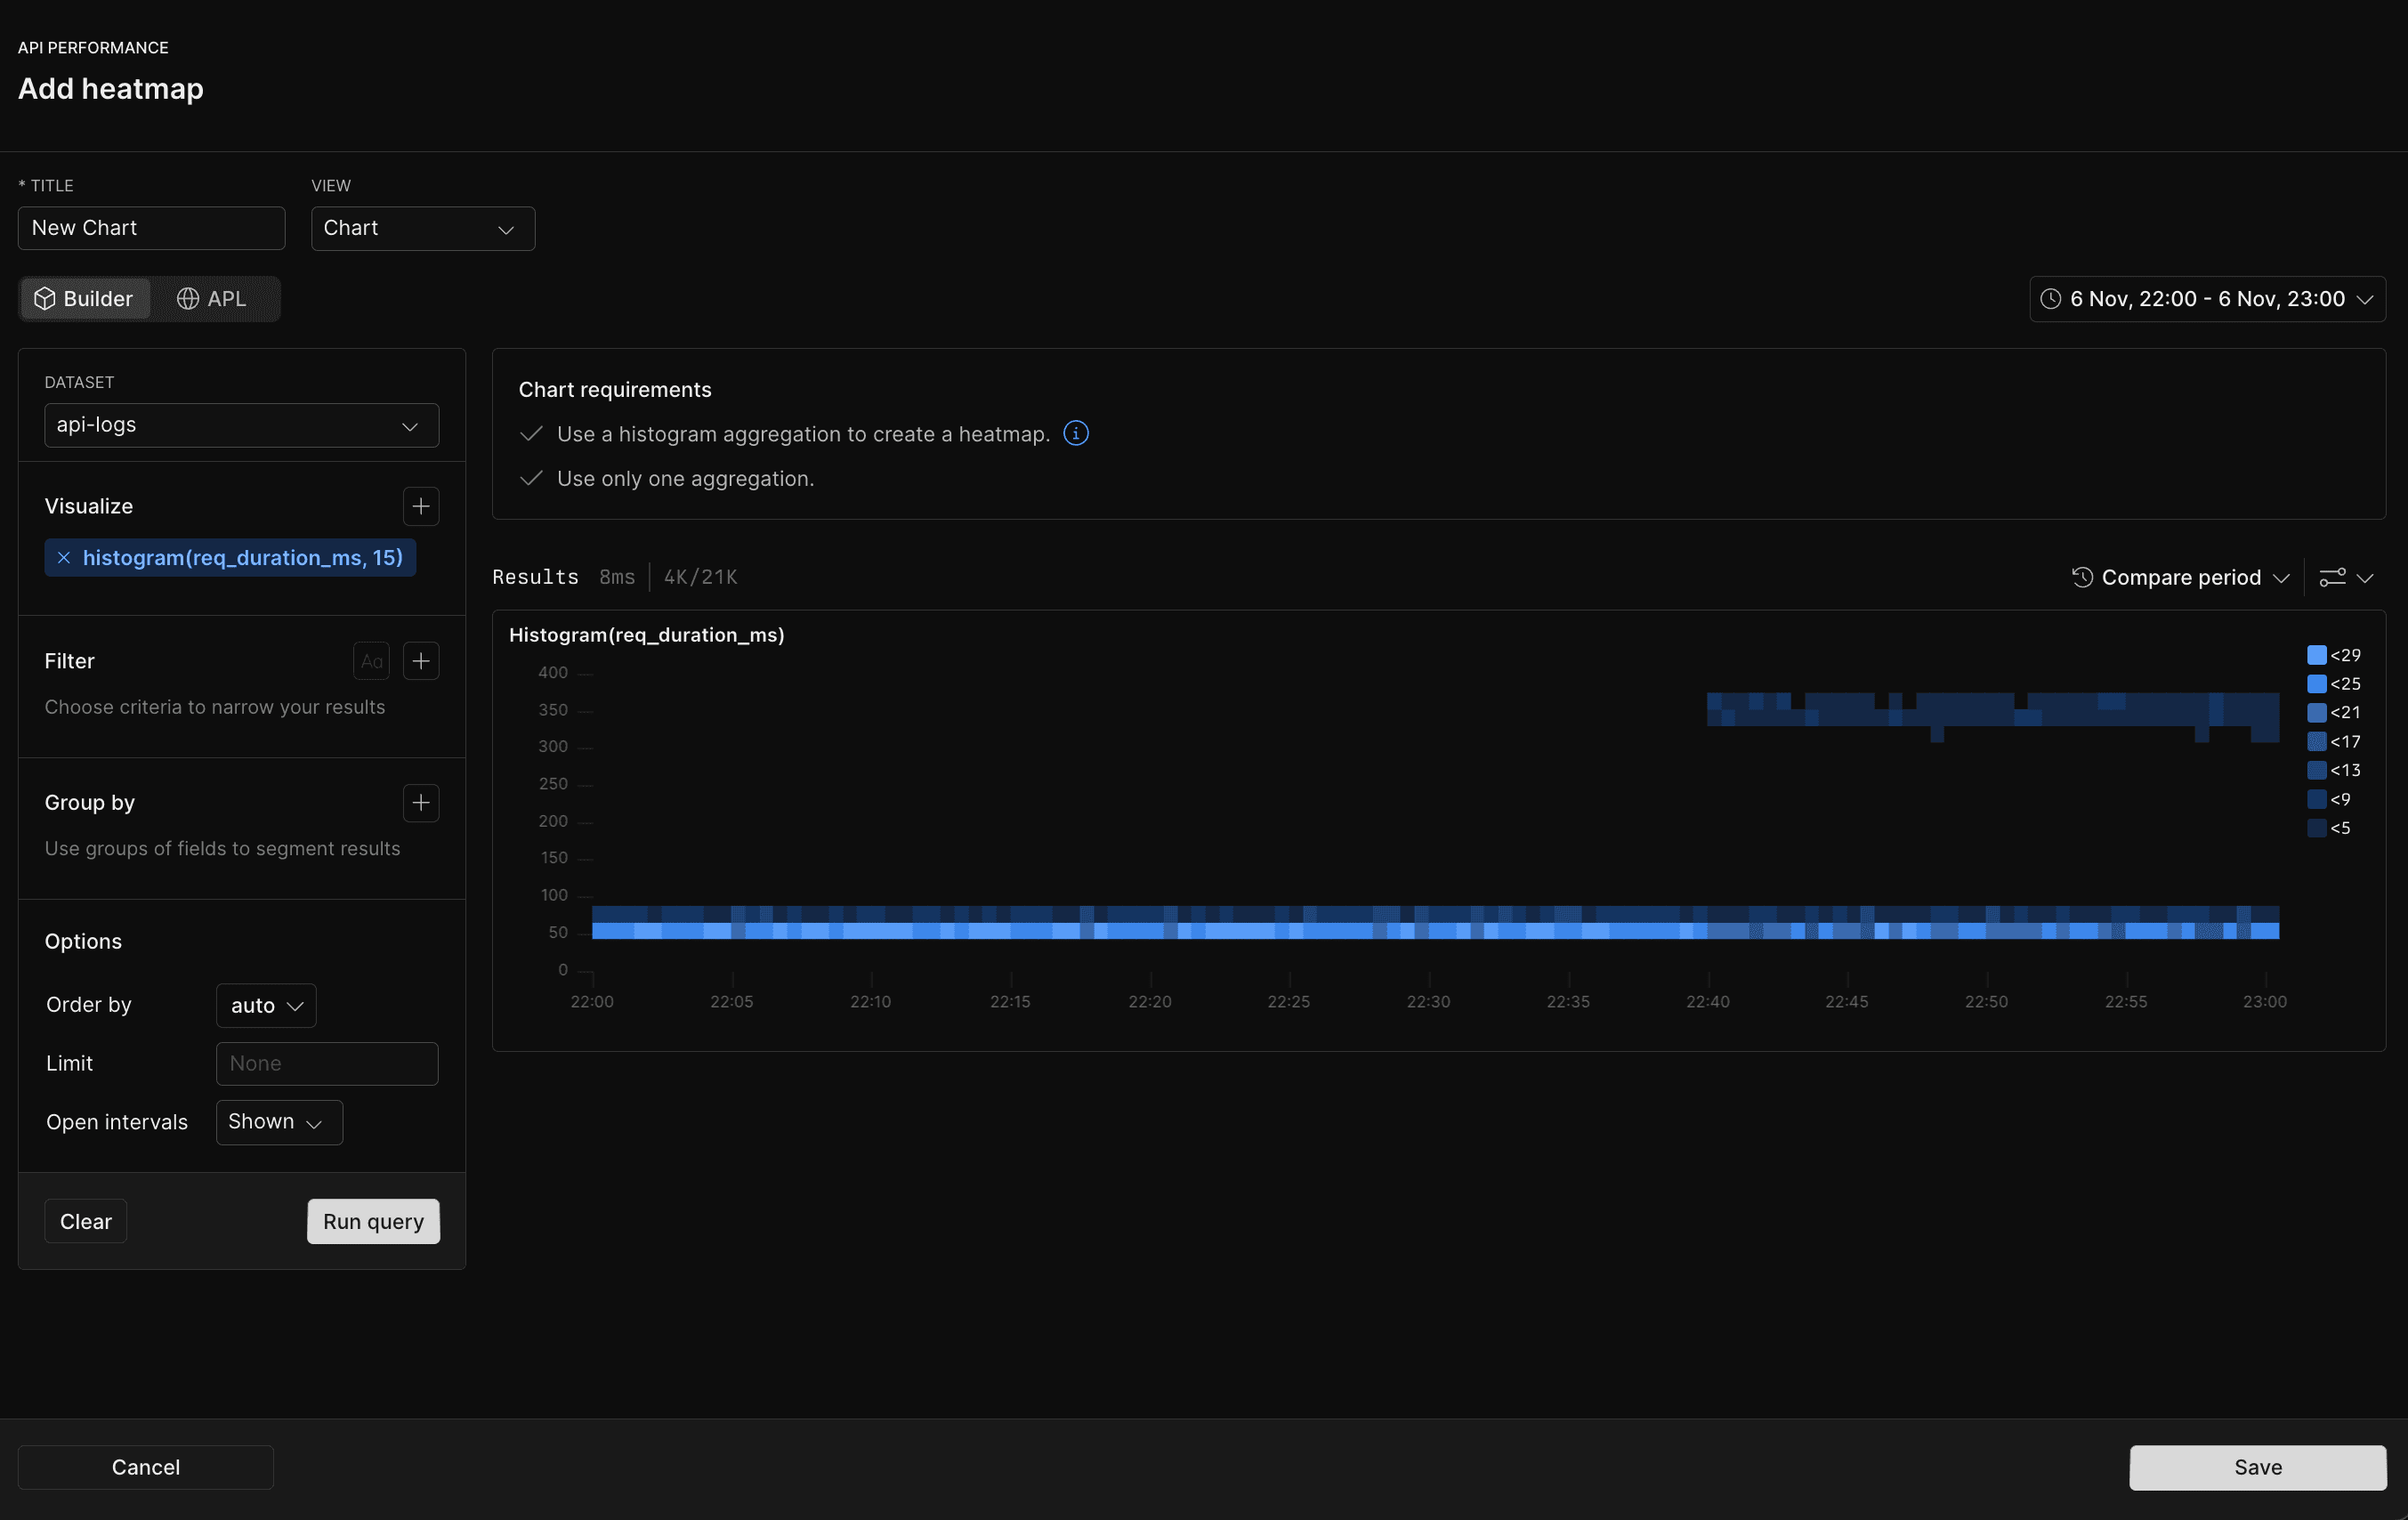Add a new Visualize aggregation with plus icon
The height and width of the screenshot is (1520, 2408).
[x=421, y=506]
